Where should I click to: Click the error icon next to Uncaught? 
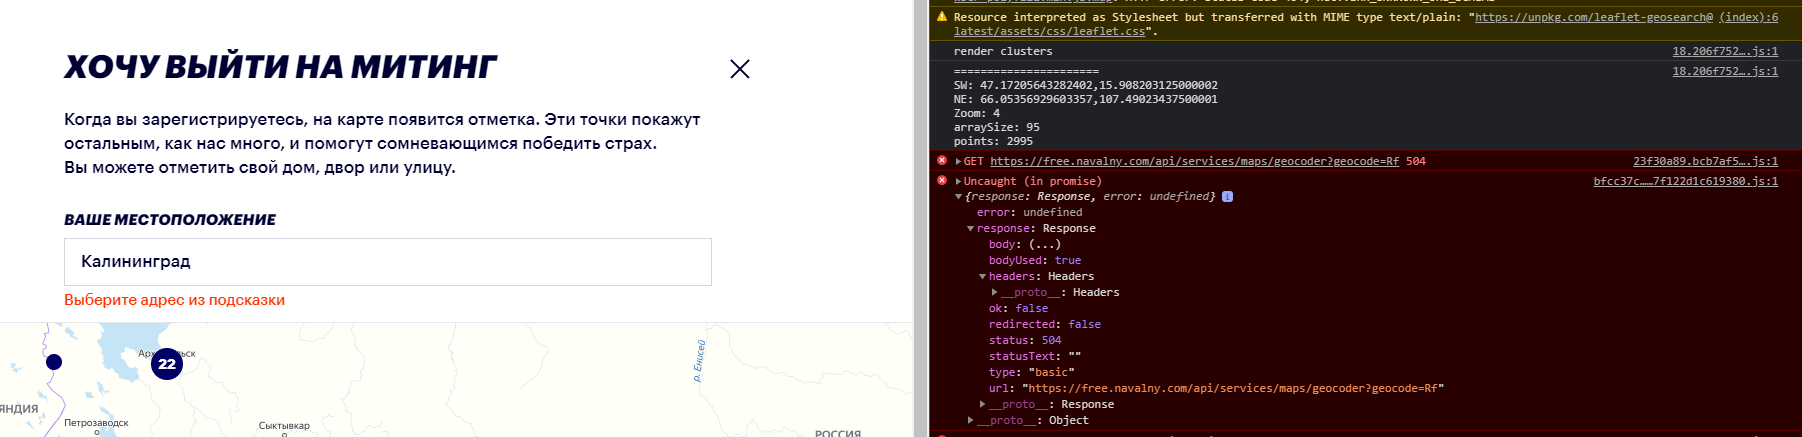tap(941, 181)
